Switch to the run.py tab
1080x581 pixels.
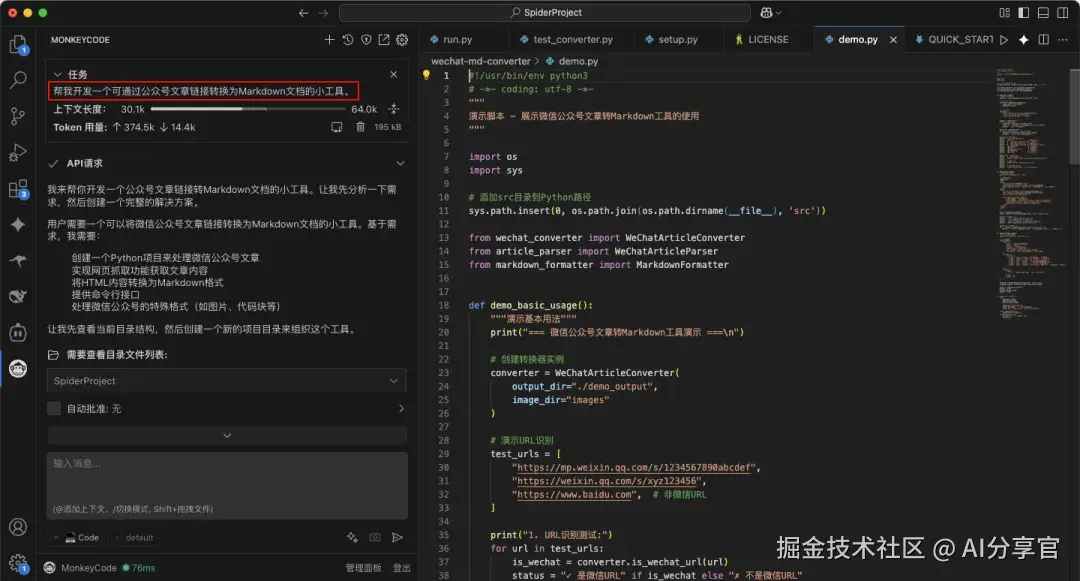point(457,40)
